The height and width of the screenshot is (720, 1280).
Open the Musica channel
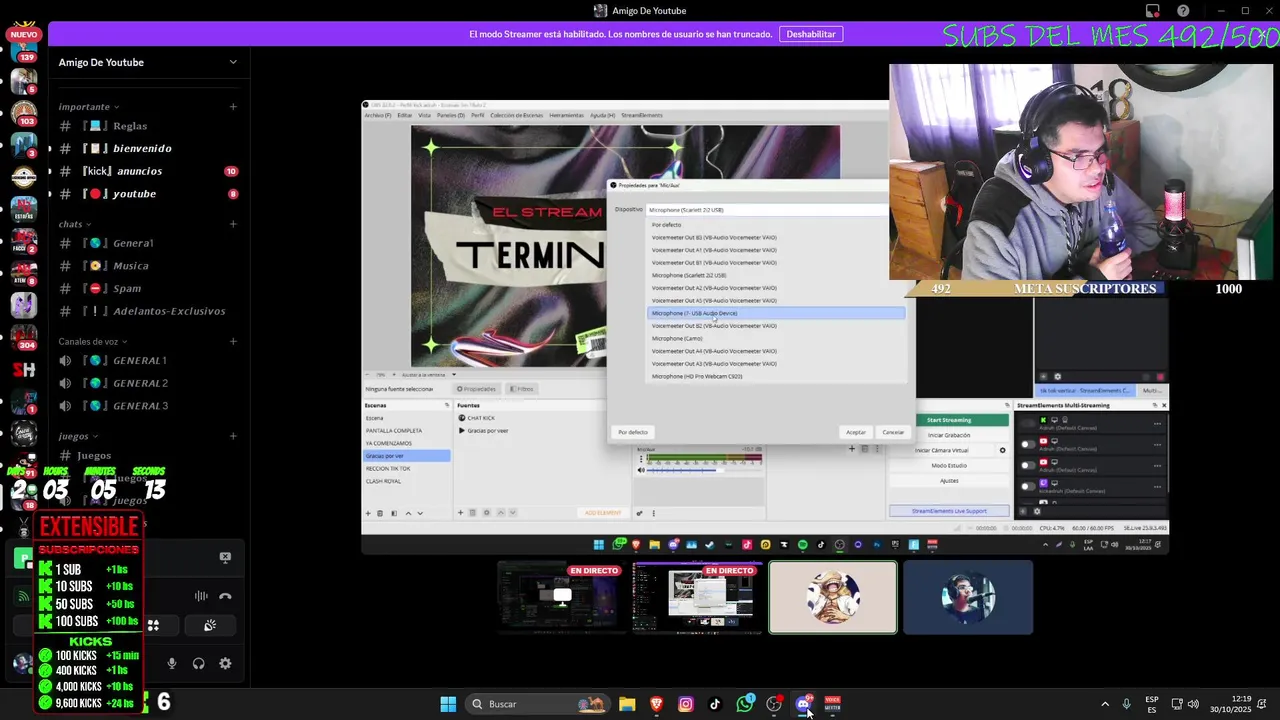pyautogui.click(x=148, y=266)
